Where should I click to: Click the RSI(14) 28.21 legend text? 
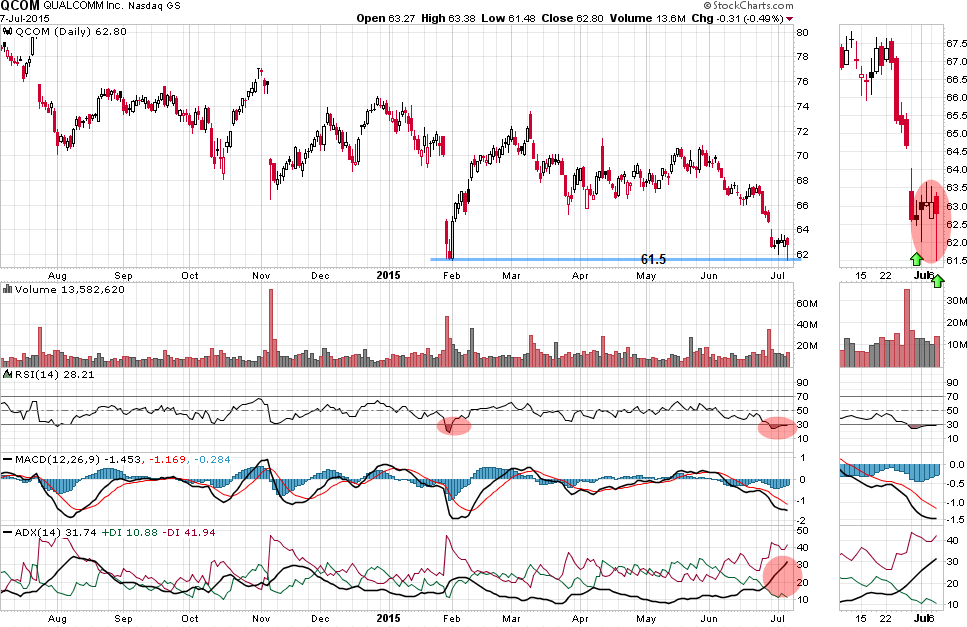pyautogui.click(x=55, y=374)
